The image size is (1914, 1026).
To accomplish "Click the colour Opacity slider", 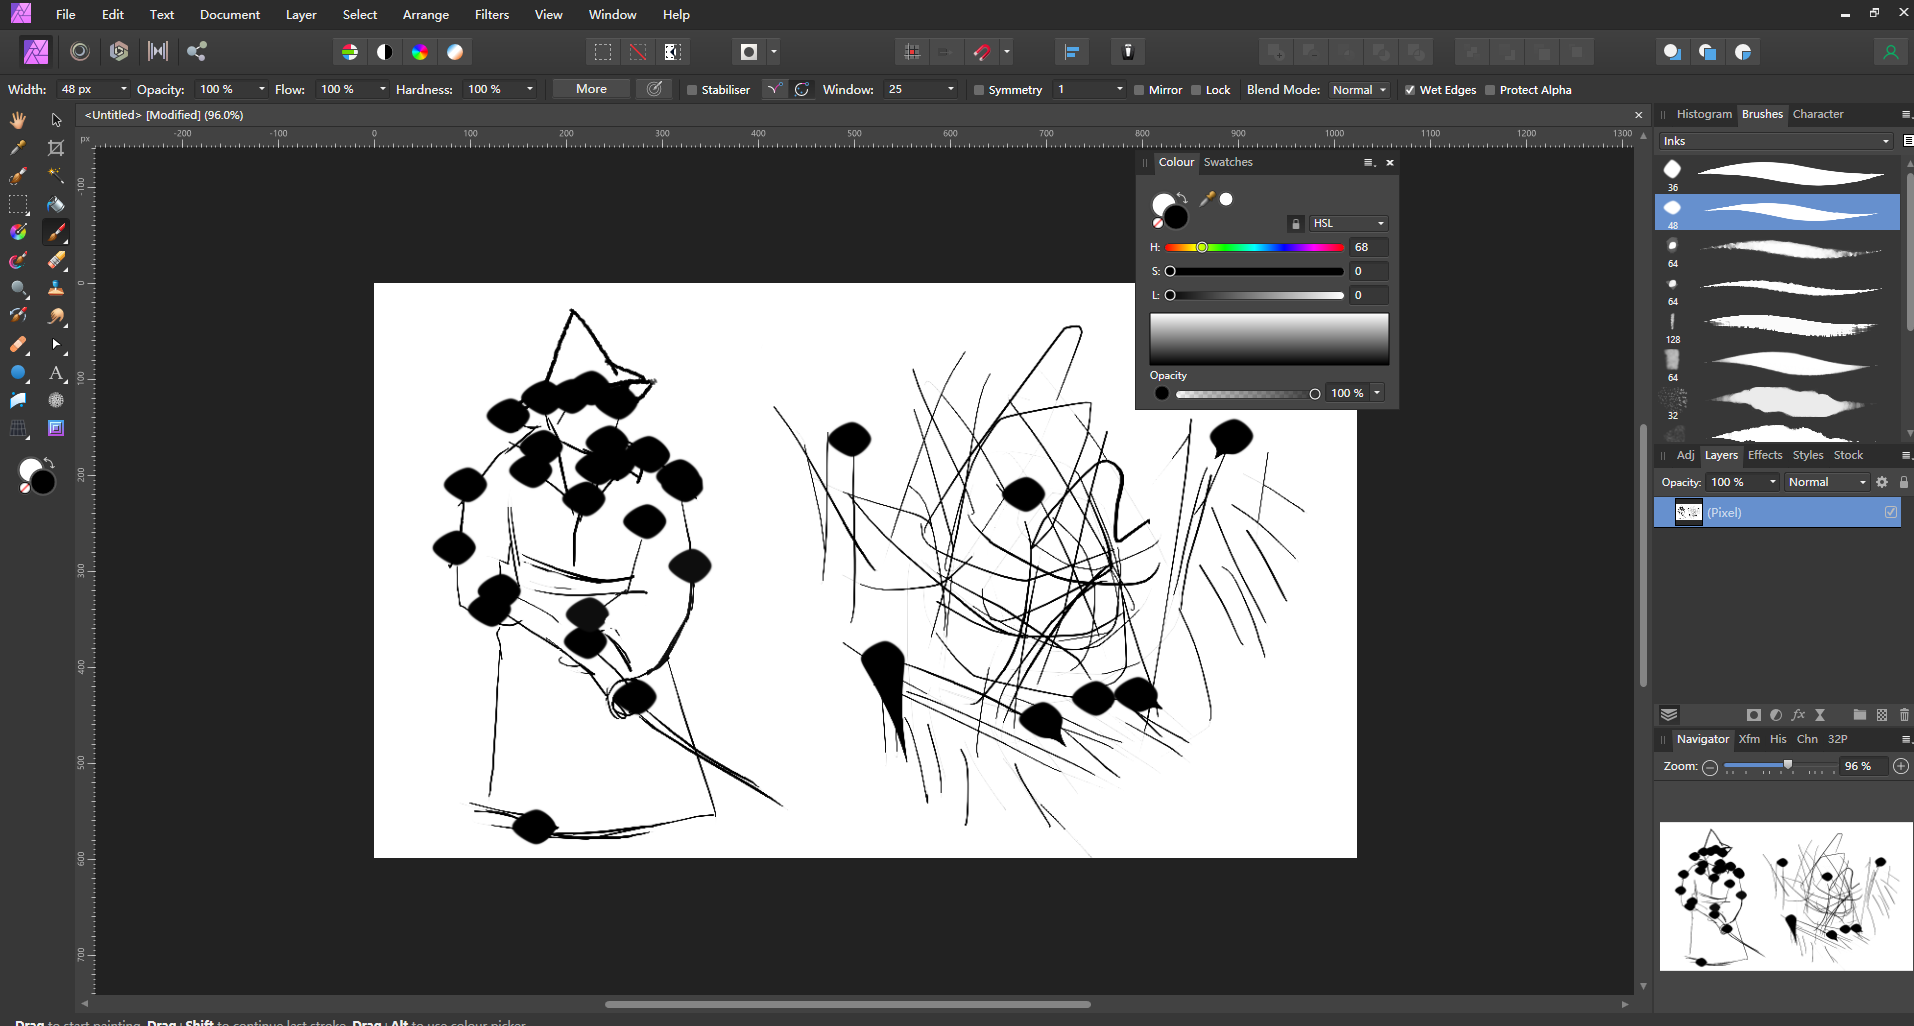I will [x=1247, y=394].
